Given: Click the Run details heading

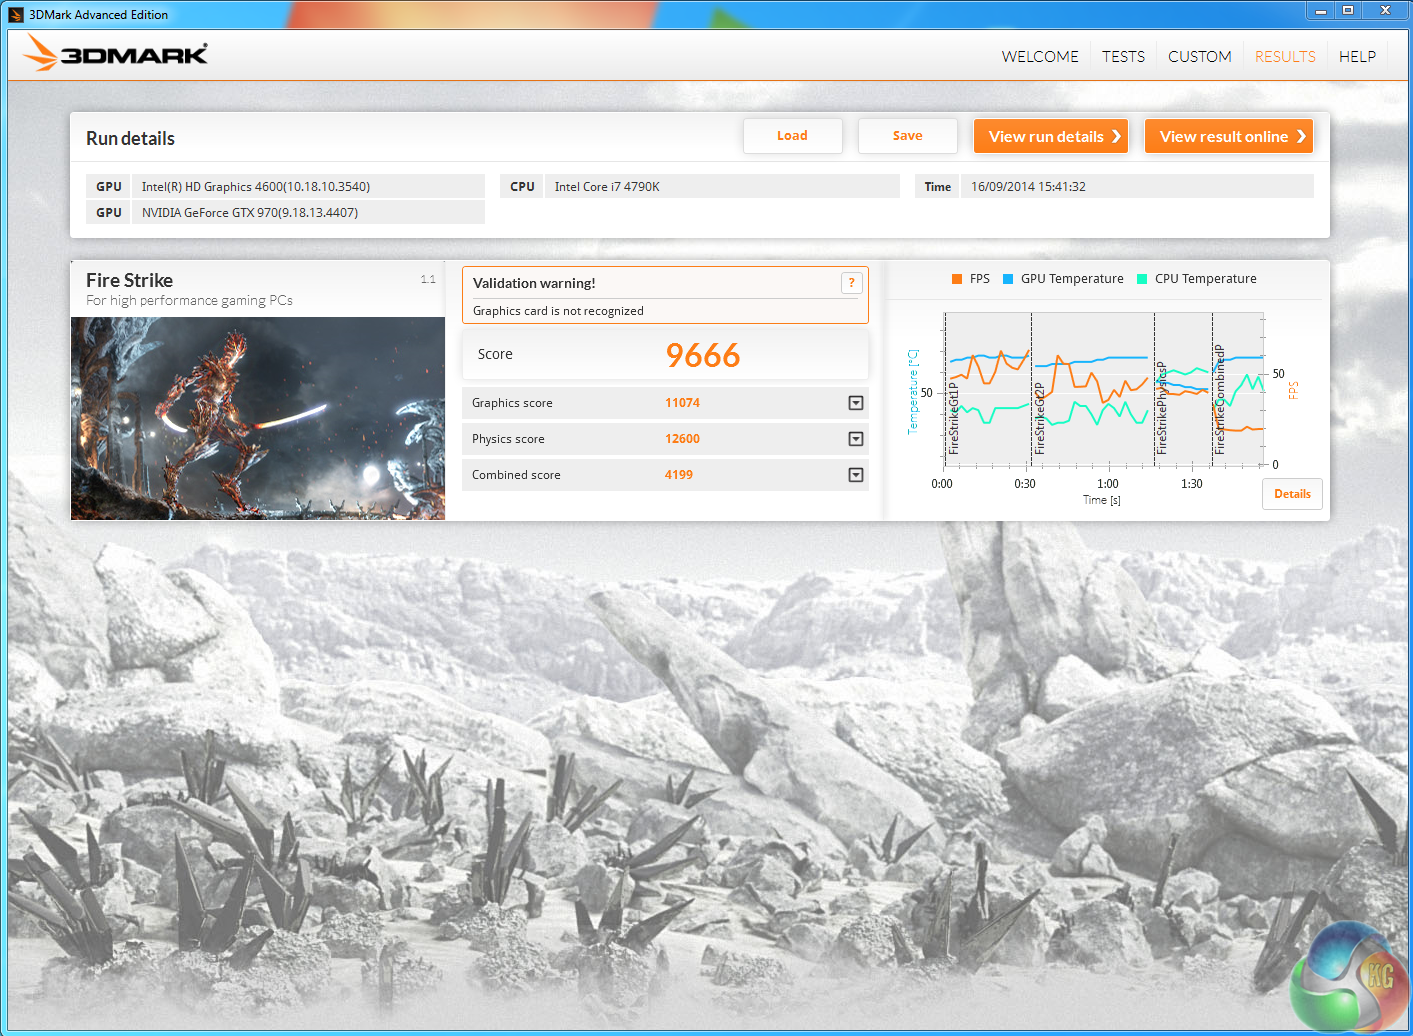Looking at the screenshot, I should click(x=130, y=139).
